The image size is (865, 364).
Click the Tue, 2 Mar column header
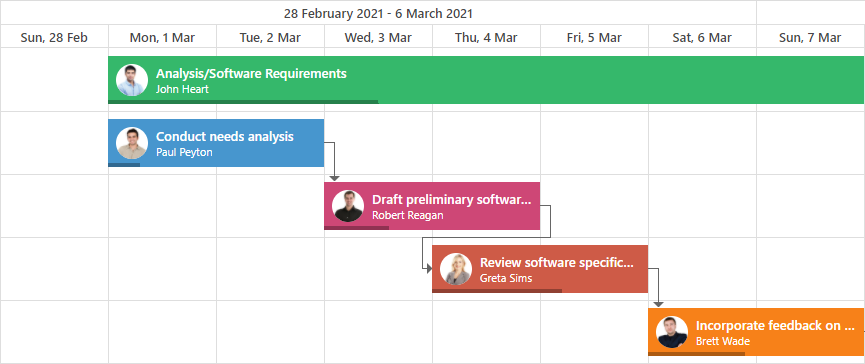click(x=270, y=38)
